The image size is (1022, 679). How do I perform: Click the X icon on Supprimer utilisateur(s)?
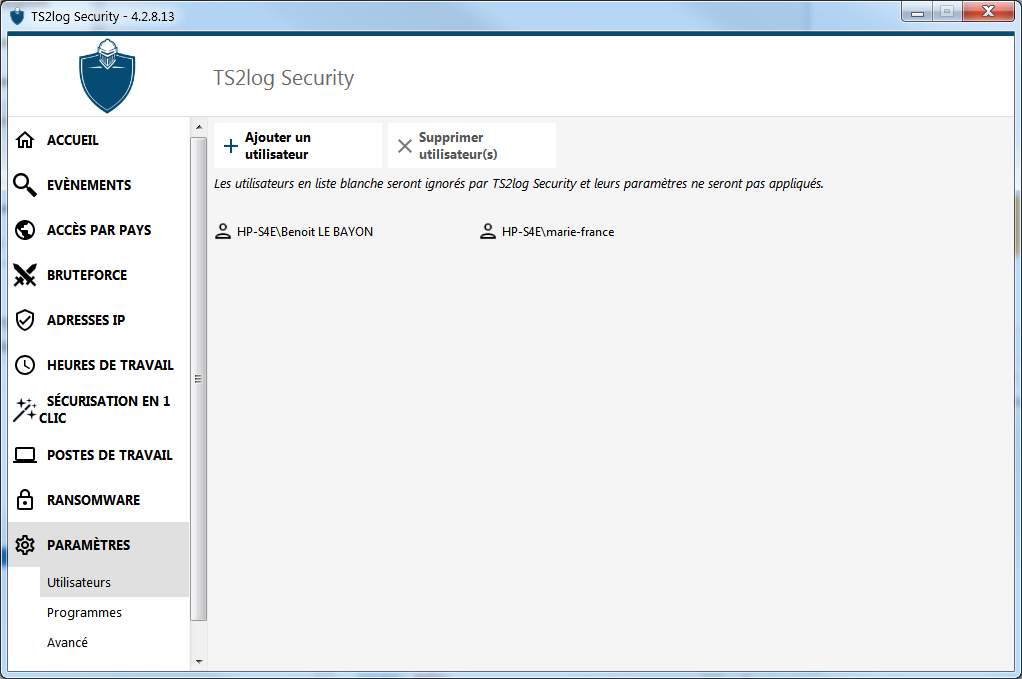coord(405,146)
